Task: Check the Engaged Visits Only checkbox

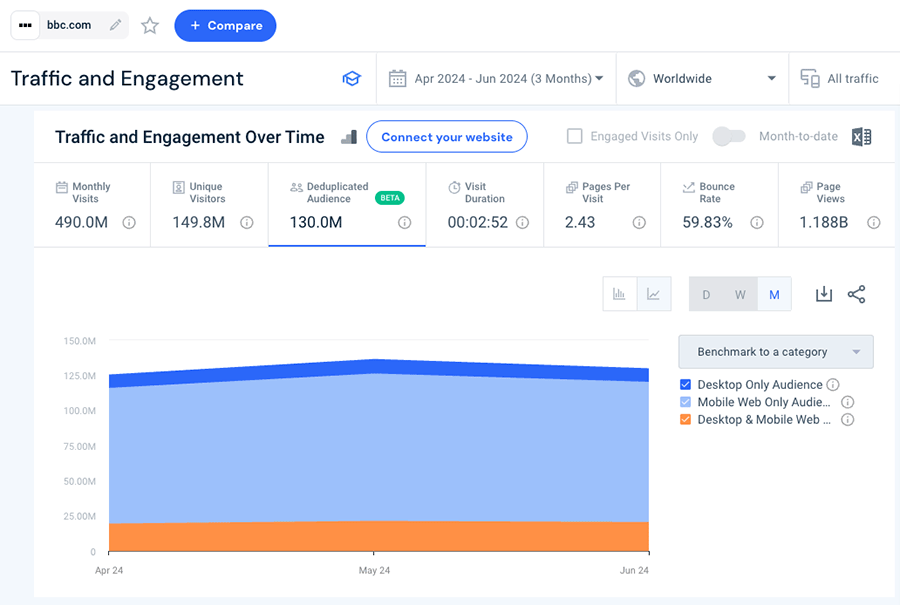Action: click(575, 136)
